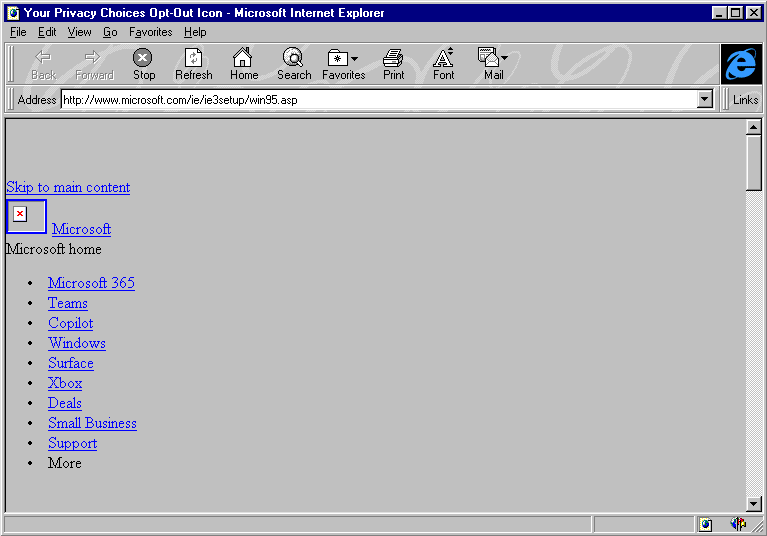The width and height of the screenshot is (767, 536).
Task: Open the Teams link
Action: 68,303
